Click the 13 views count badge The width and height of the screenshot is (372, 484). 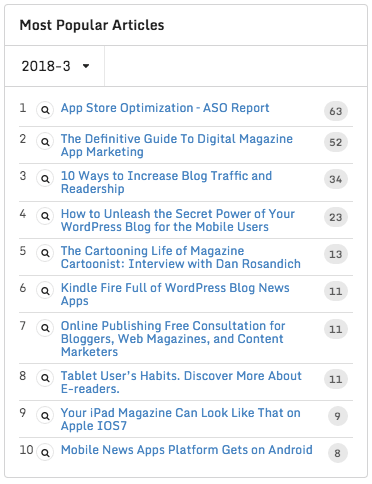(336, 254)
